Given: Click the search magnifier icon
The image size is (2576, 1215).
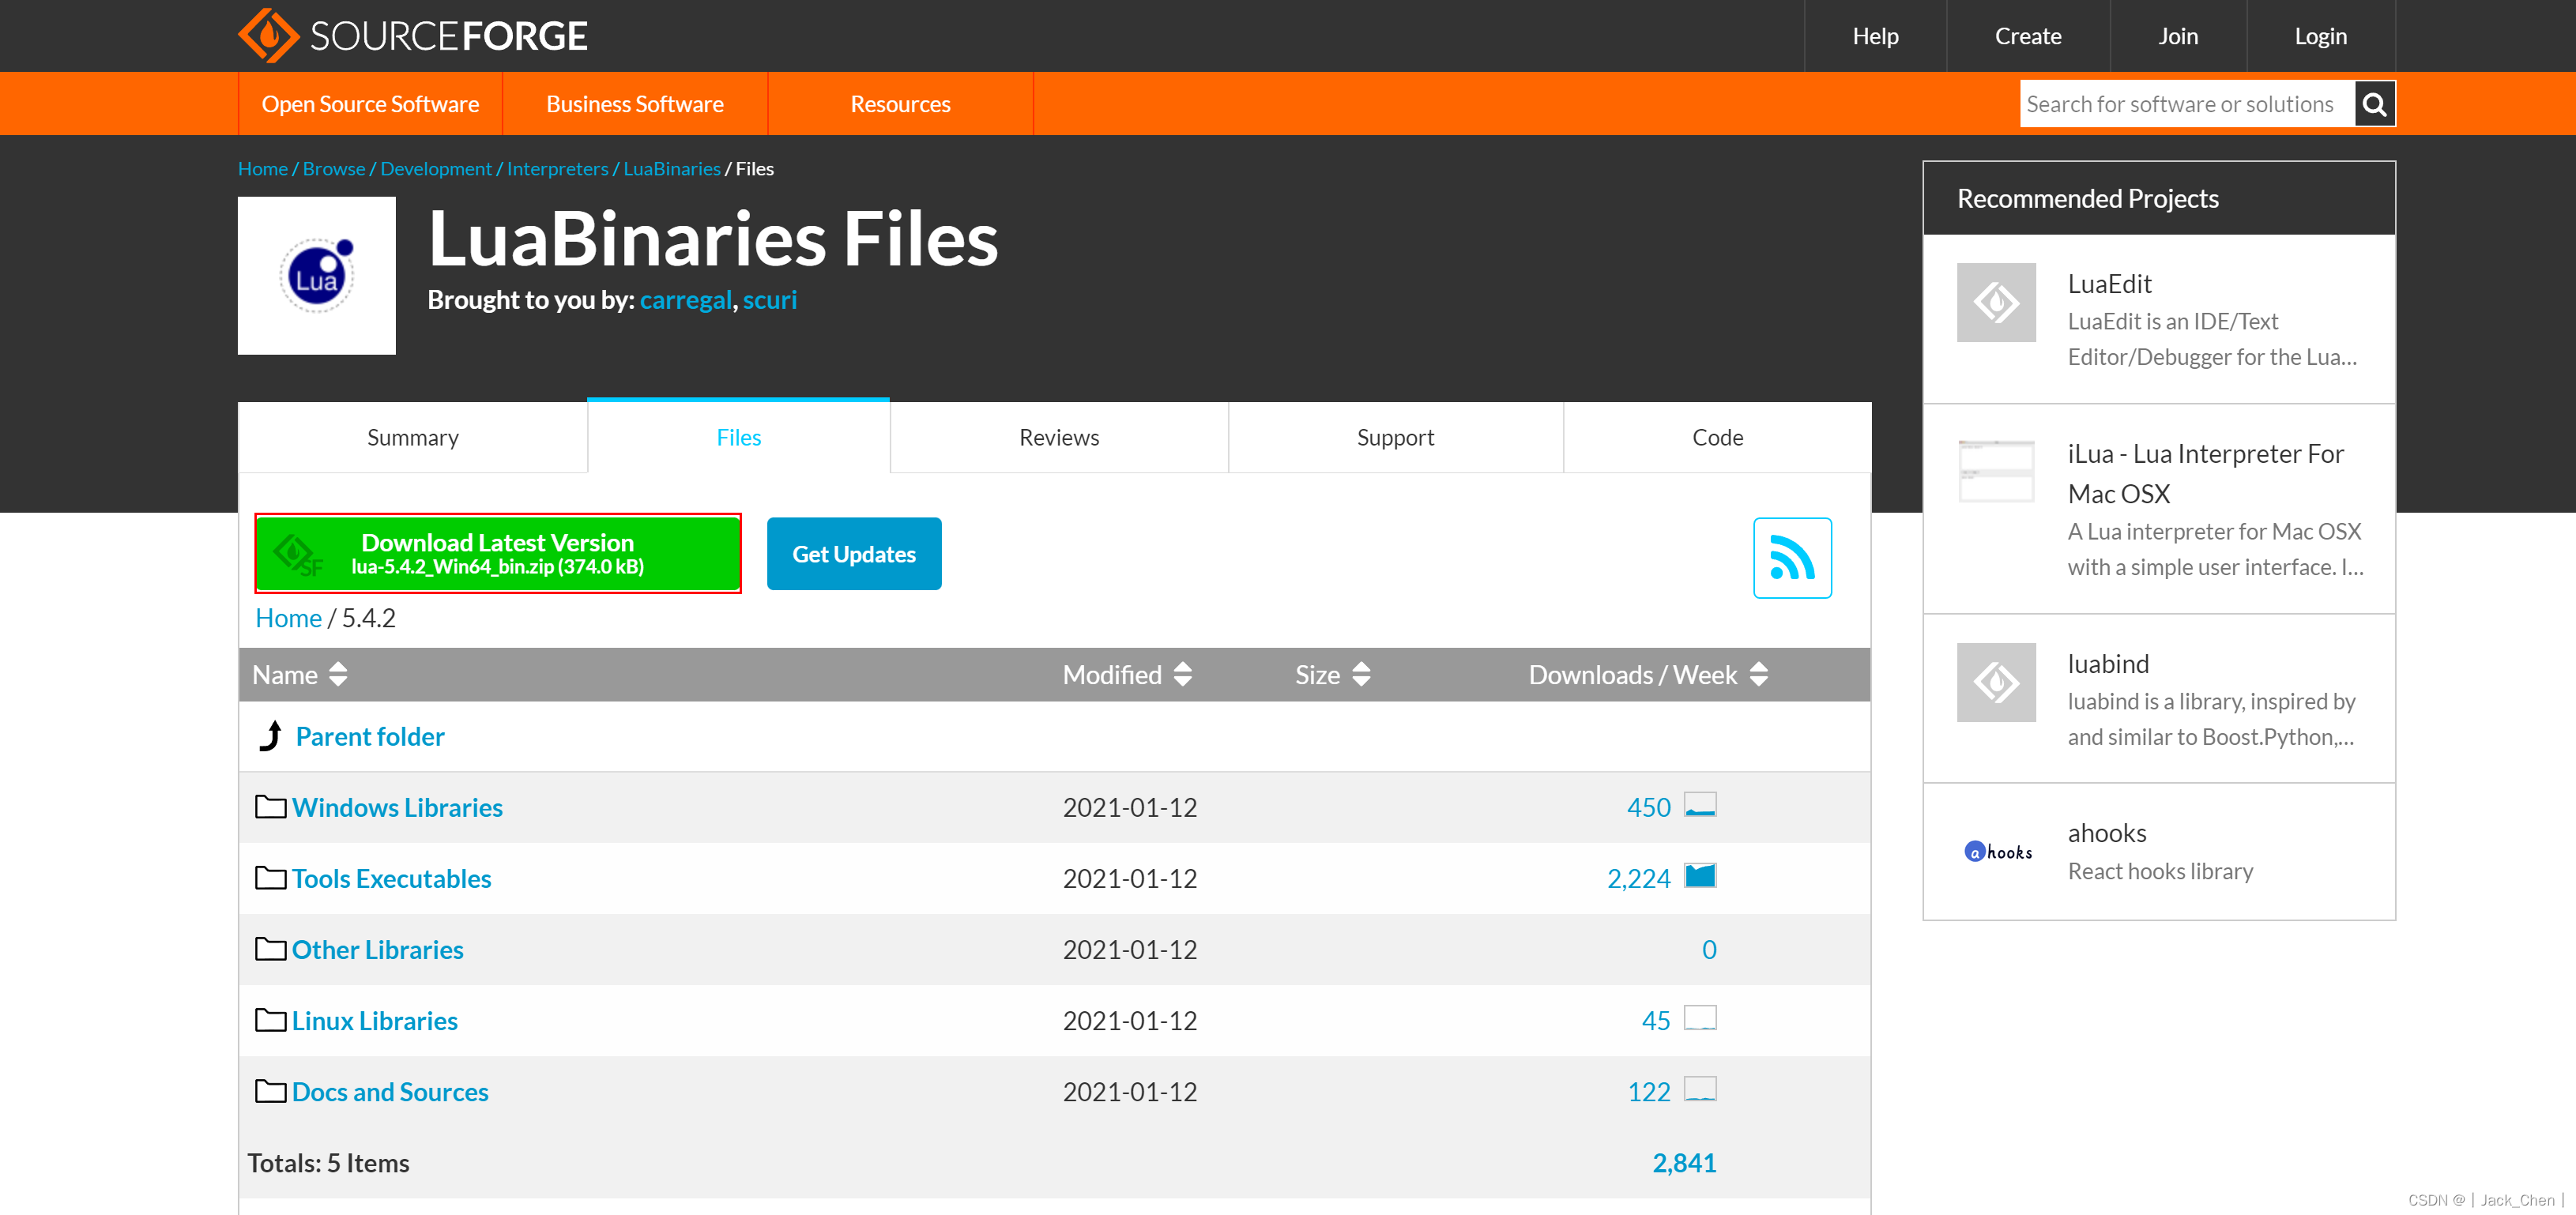Looking at the screenshot, I should 2374,104.
